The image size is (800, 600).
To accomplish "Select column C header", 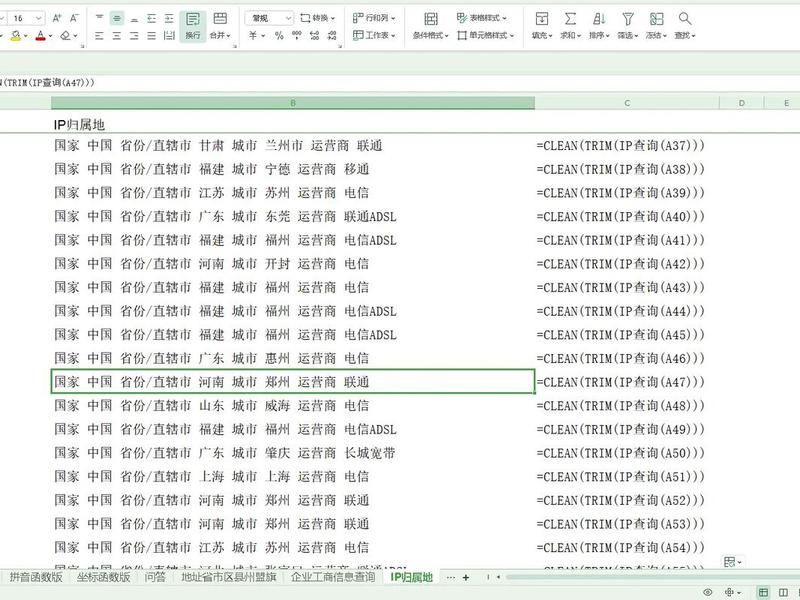I will [627, 103].
